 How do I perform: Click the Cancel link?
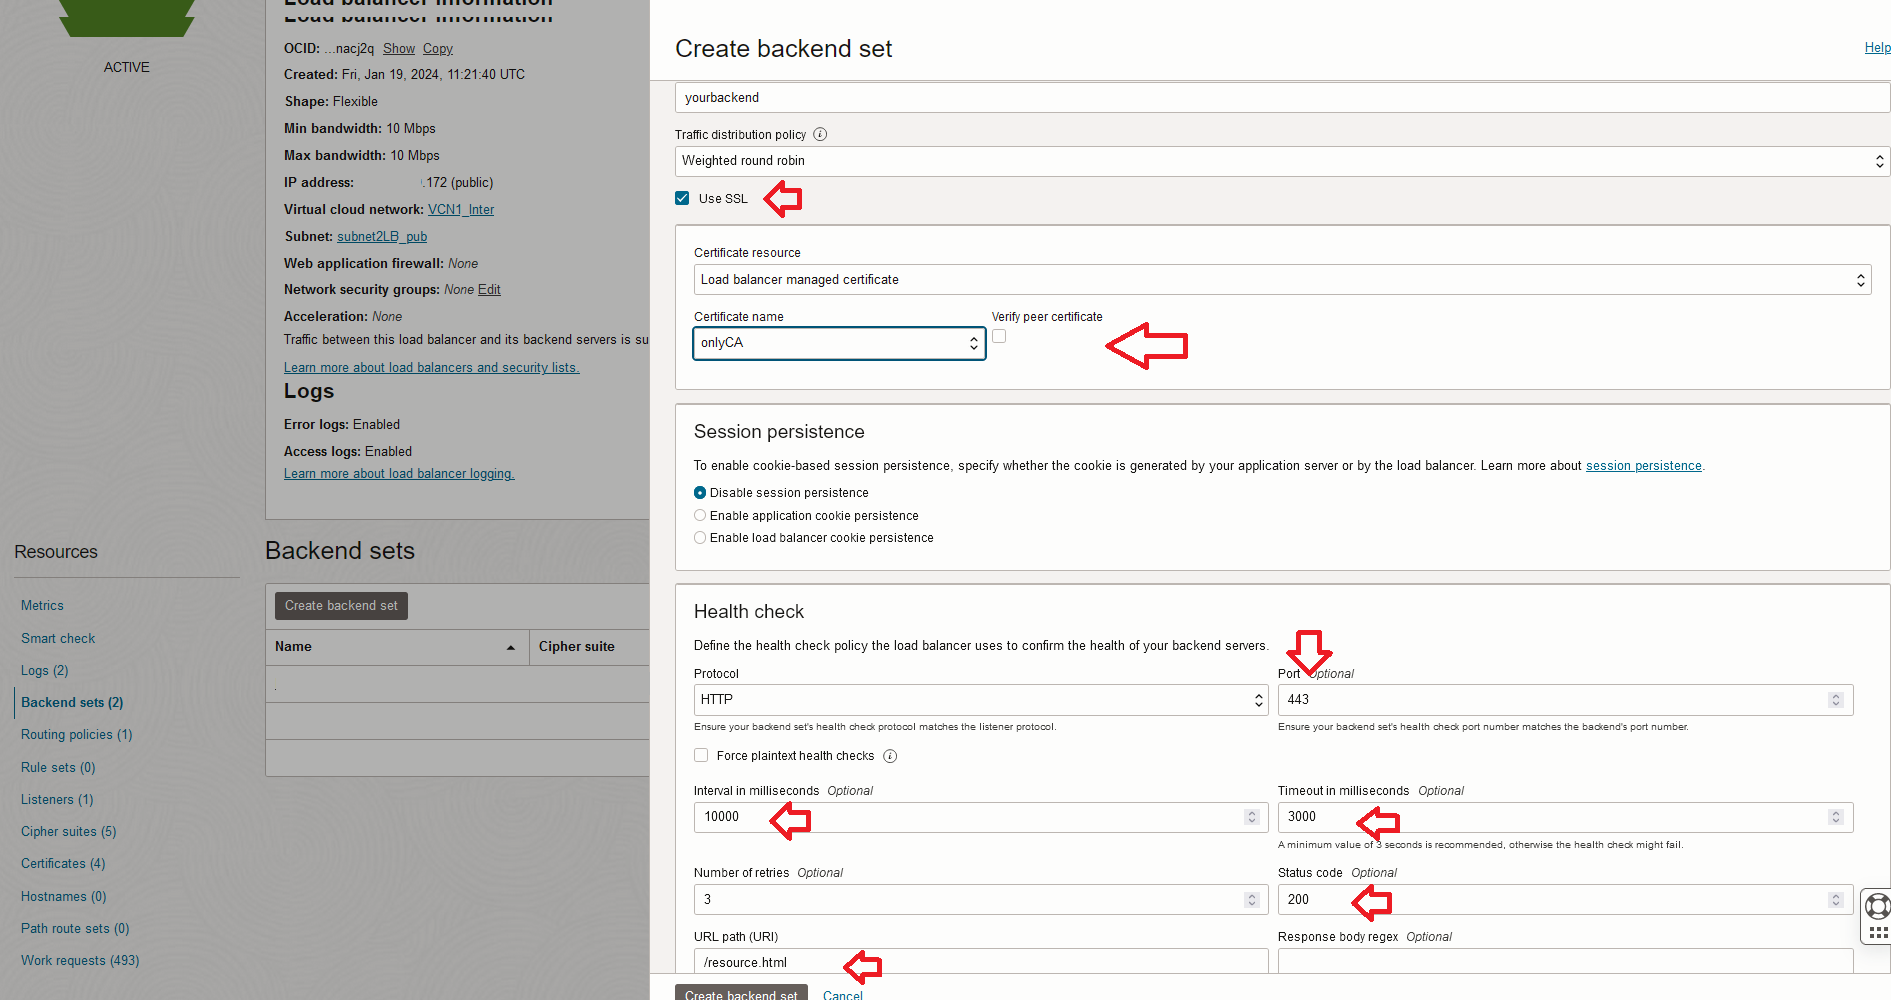(x=842, y=995)
